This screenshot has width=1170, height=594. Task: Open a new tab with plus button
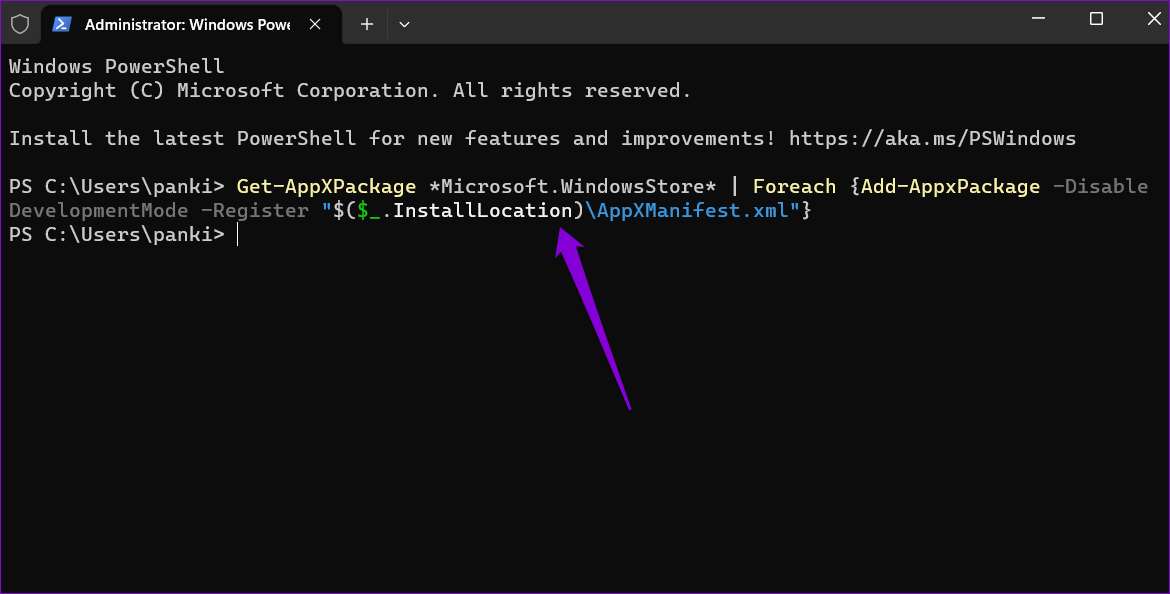[366, 24]
